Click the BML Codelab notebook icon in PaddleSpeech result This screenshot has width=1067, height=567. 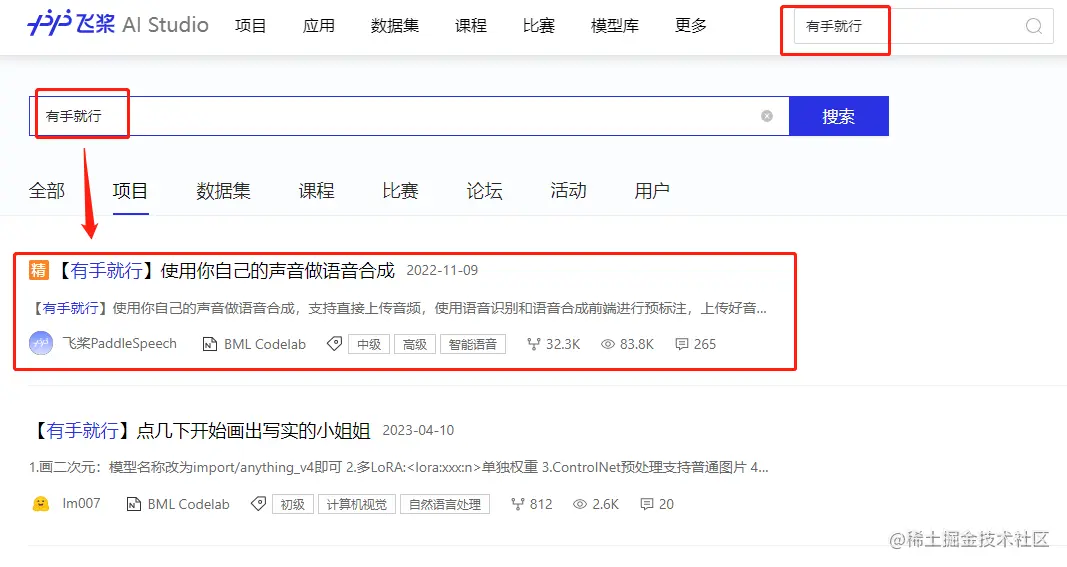coord(210,344)
